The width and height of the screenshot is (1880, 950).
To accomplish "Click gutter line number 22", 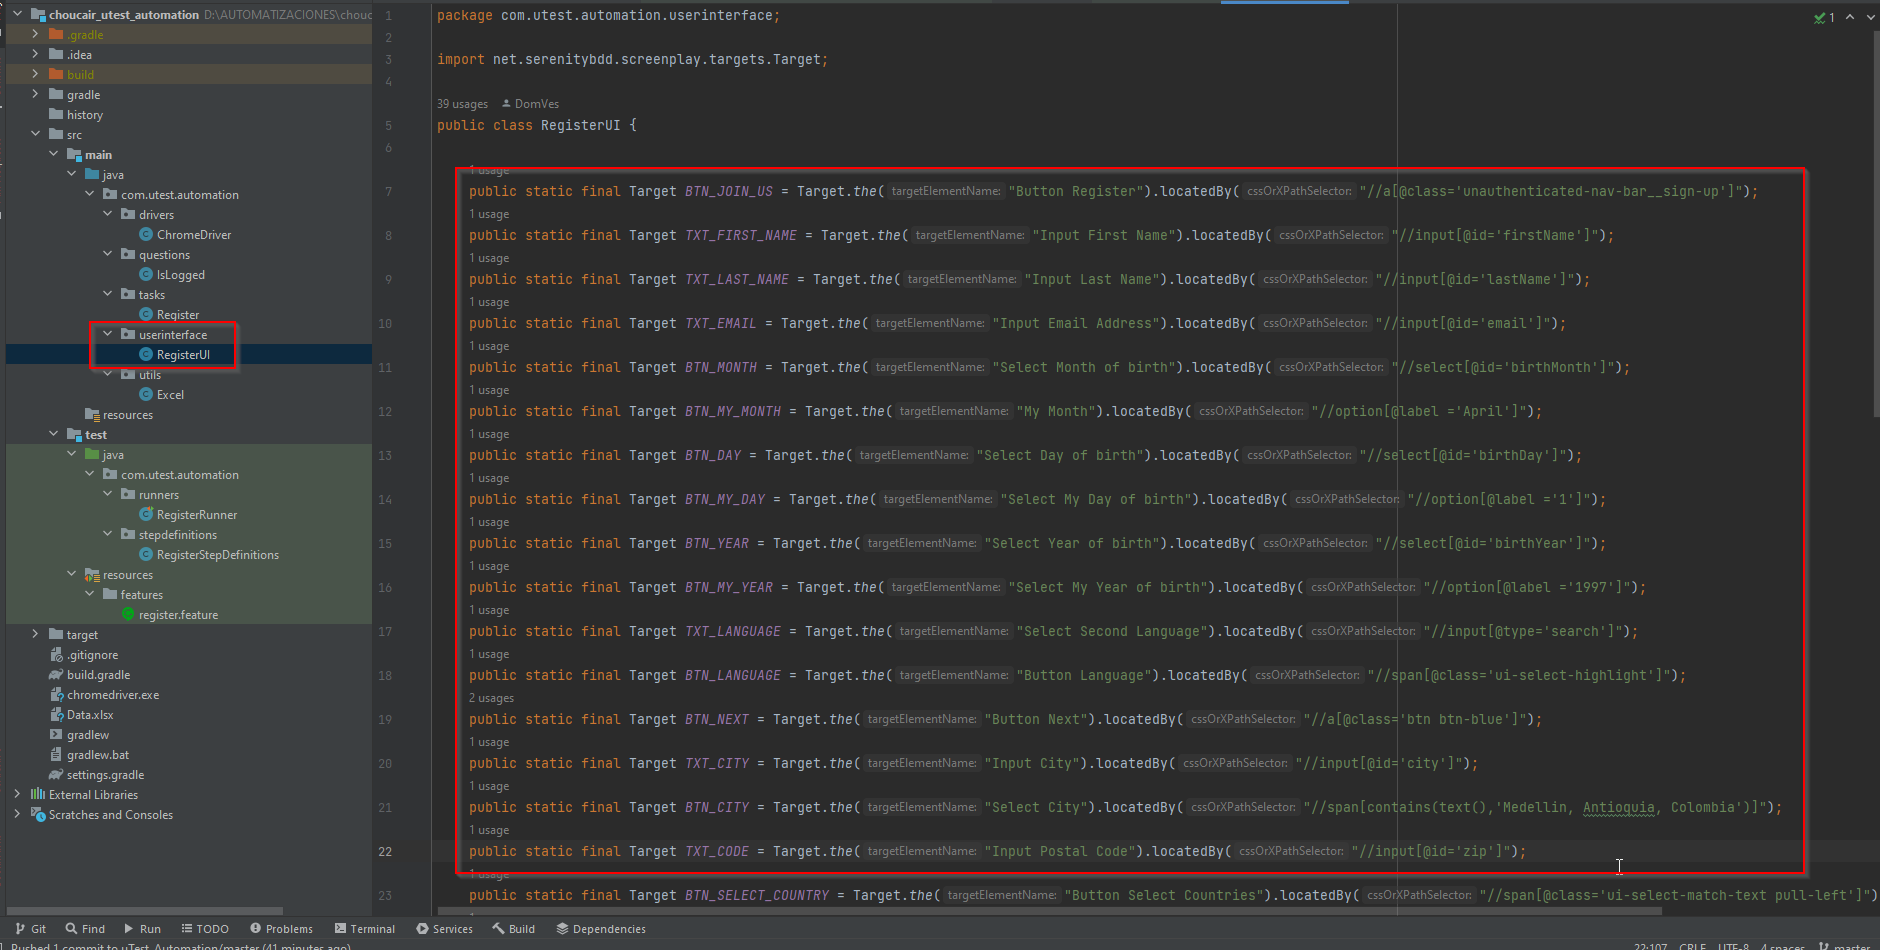I will [385, 852].
